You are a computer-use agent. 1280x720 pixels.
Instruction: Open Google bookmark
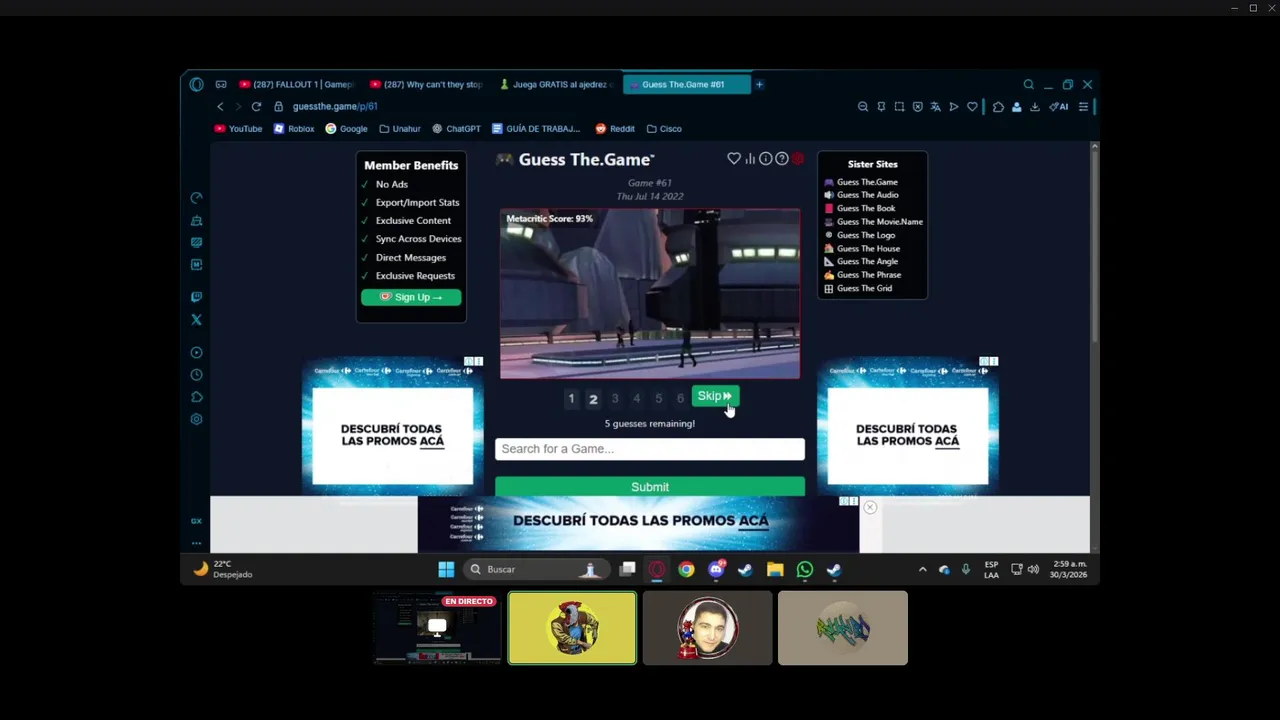346,128
